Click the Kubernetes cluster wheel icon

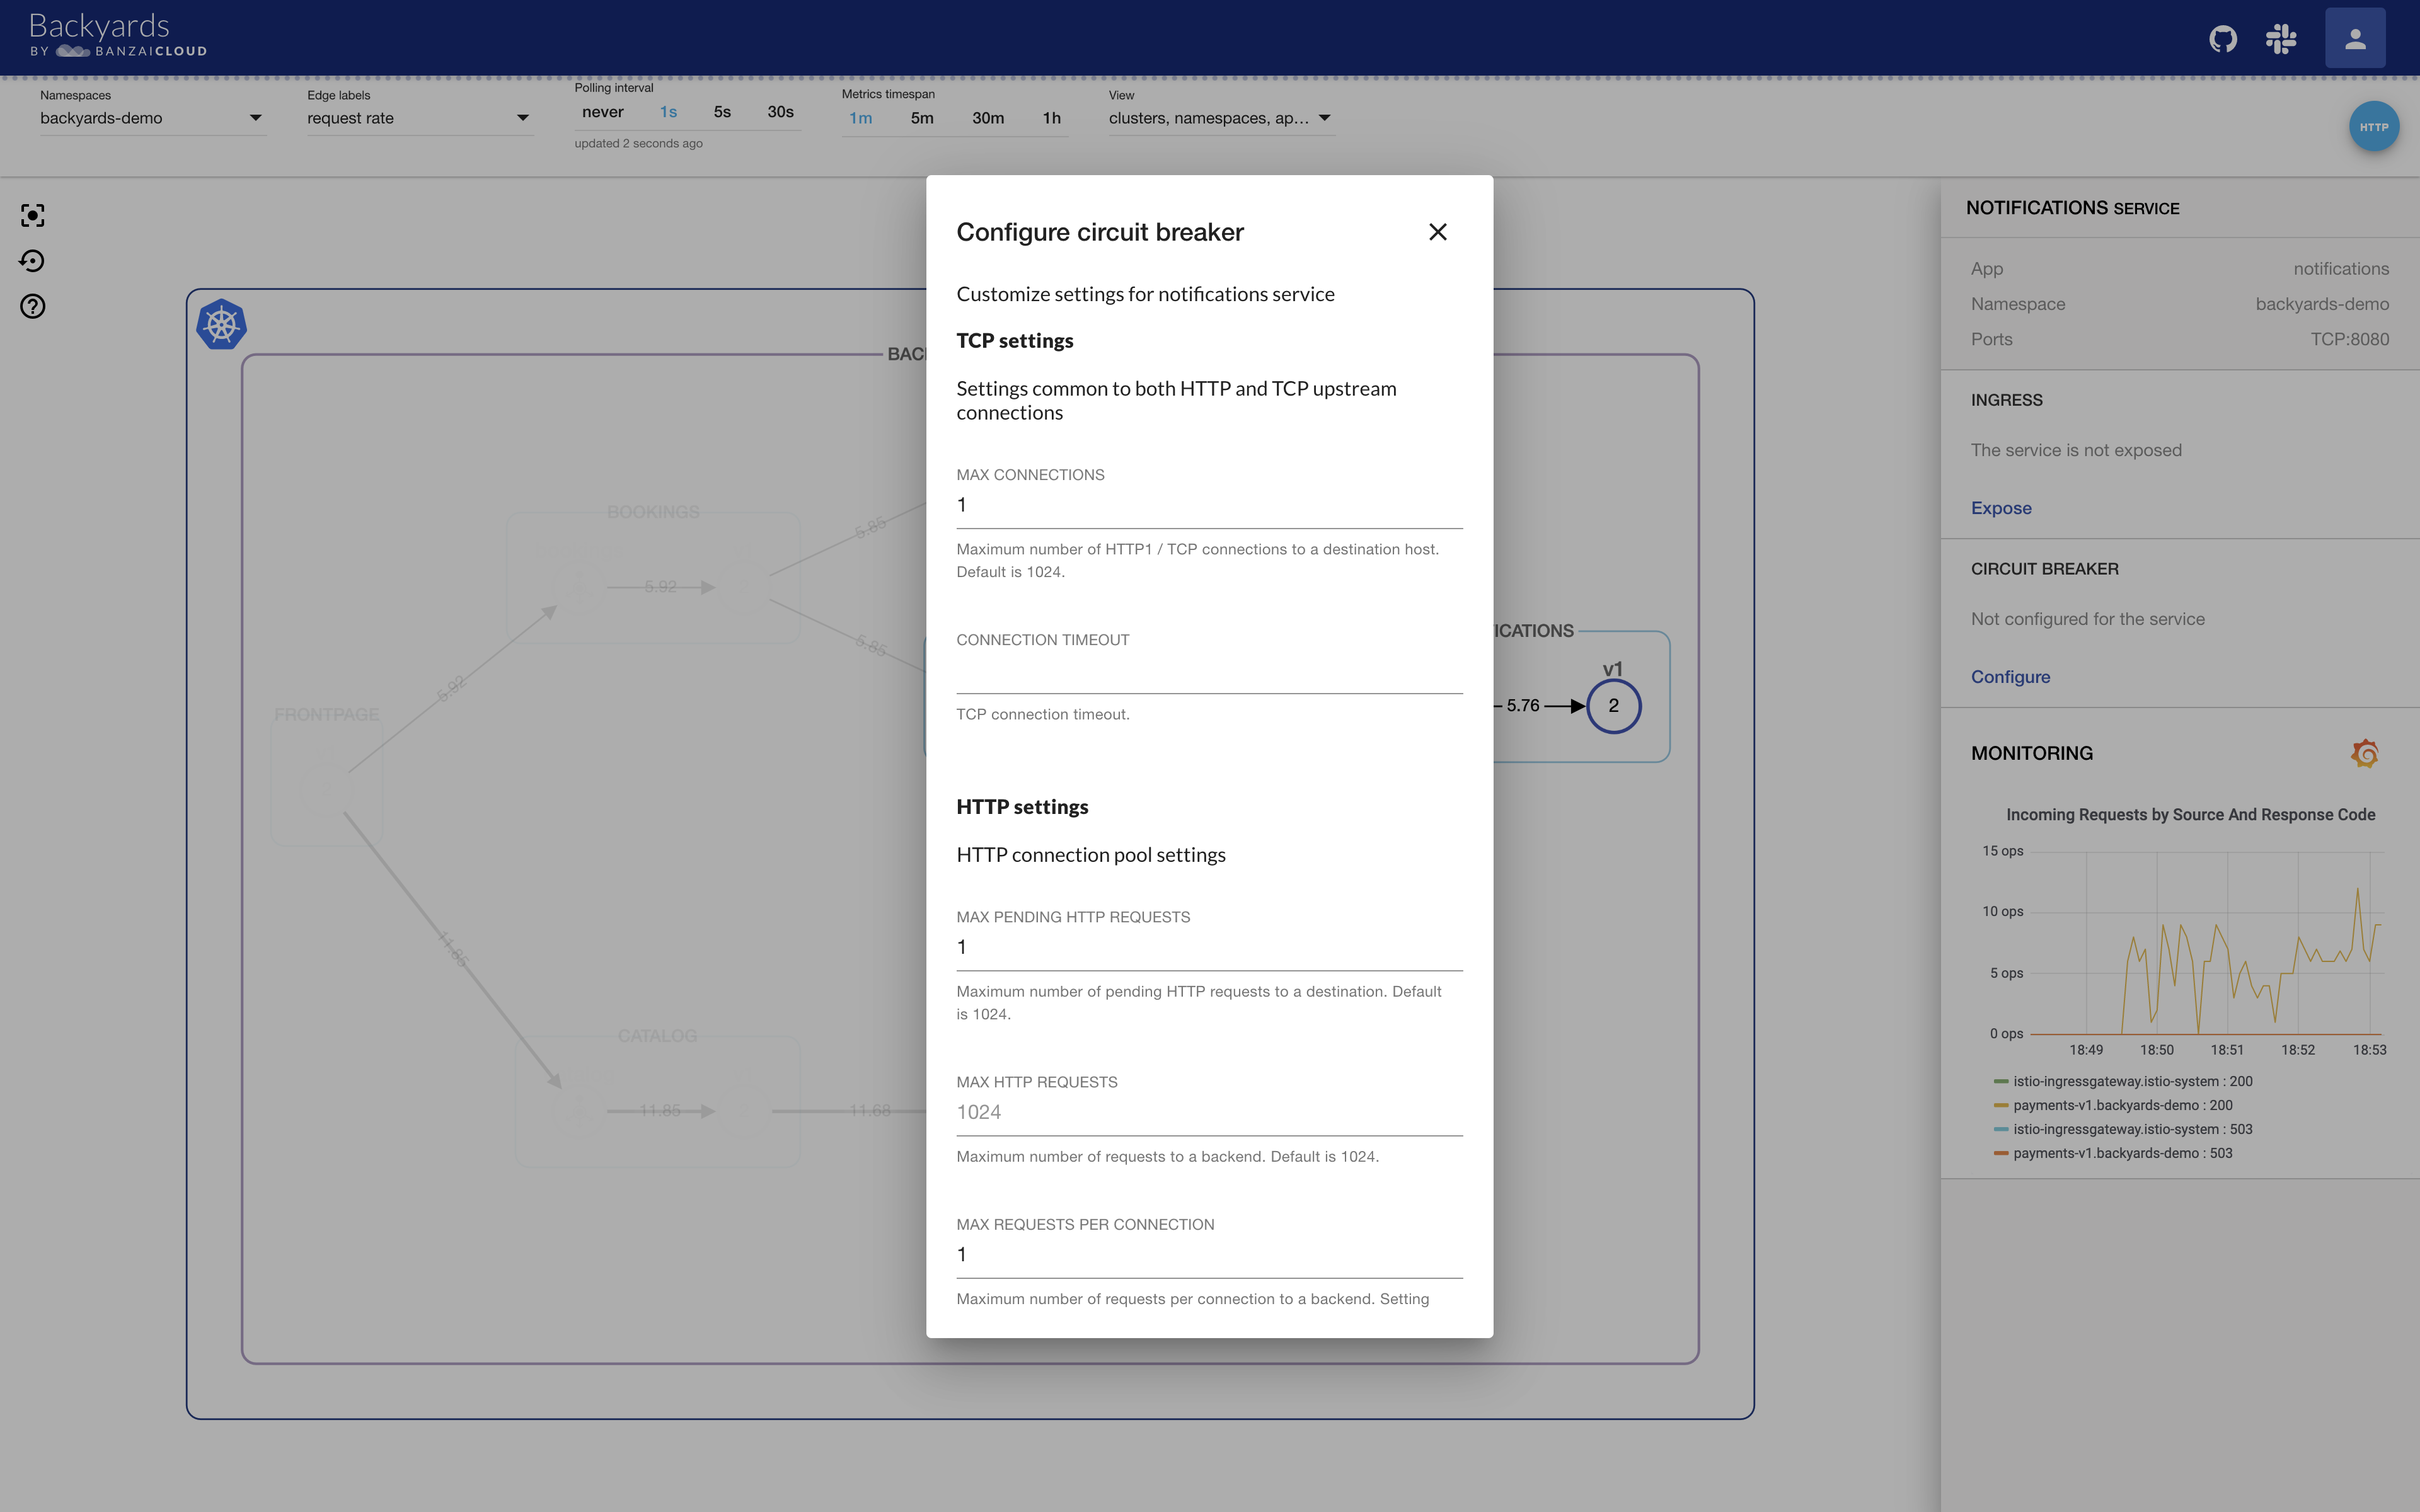tap(221, 325)
